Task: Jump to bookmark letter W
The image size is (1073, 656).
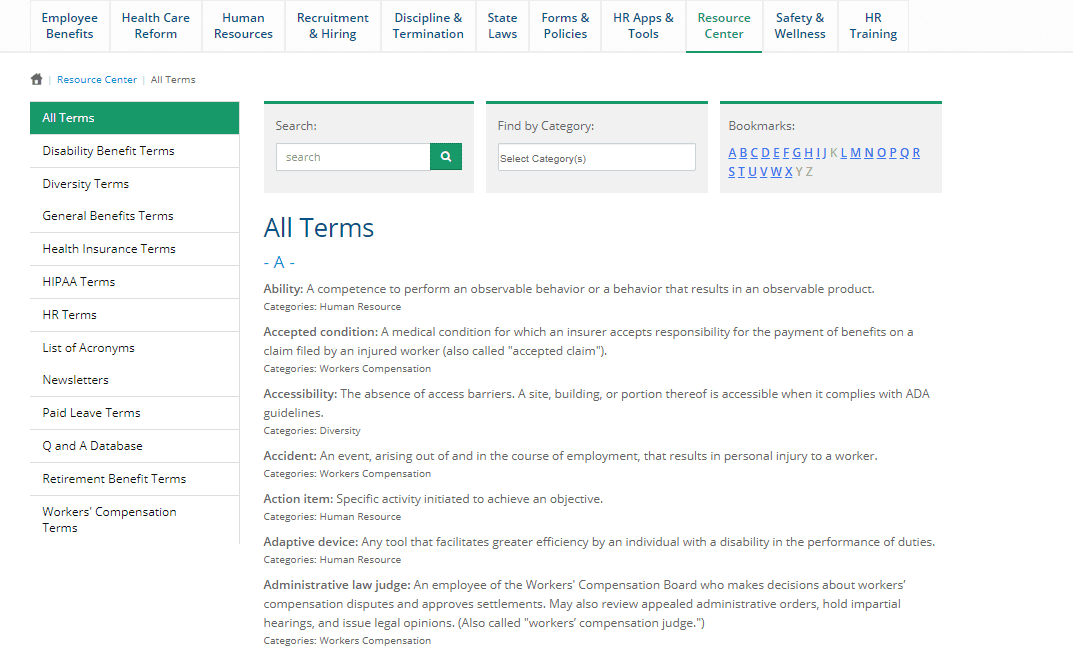Action: (x=776, y=172)
